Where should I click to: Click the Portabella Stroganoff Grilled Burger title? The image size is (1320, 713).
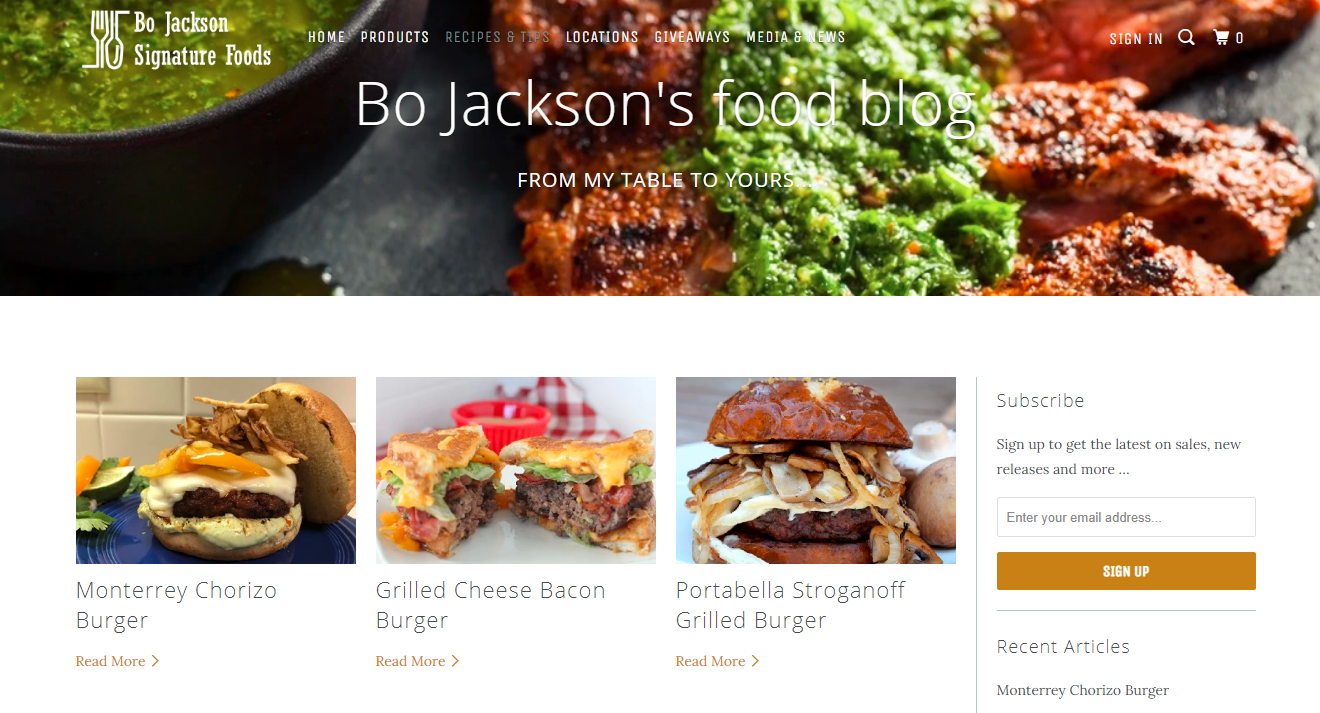790,605
